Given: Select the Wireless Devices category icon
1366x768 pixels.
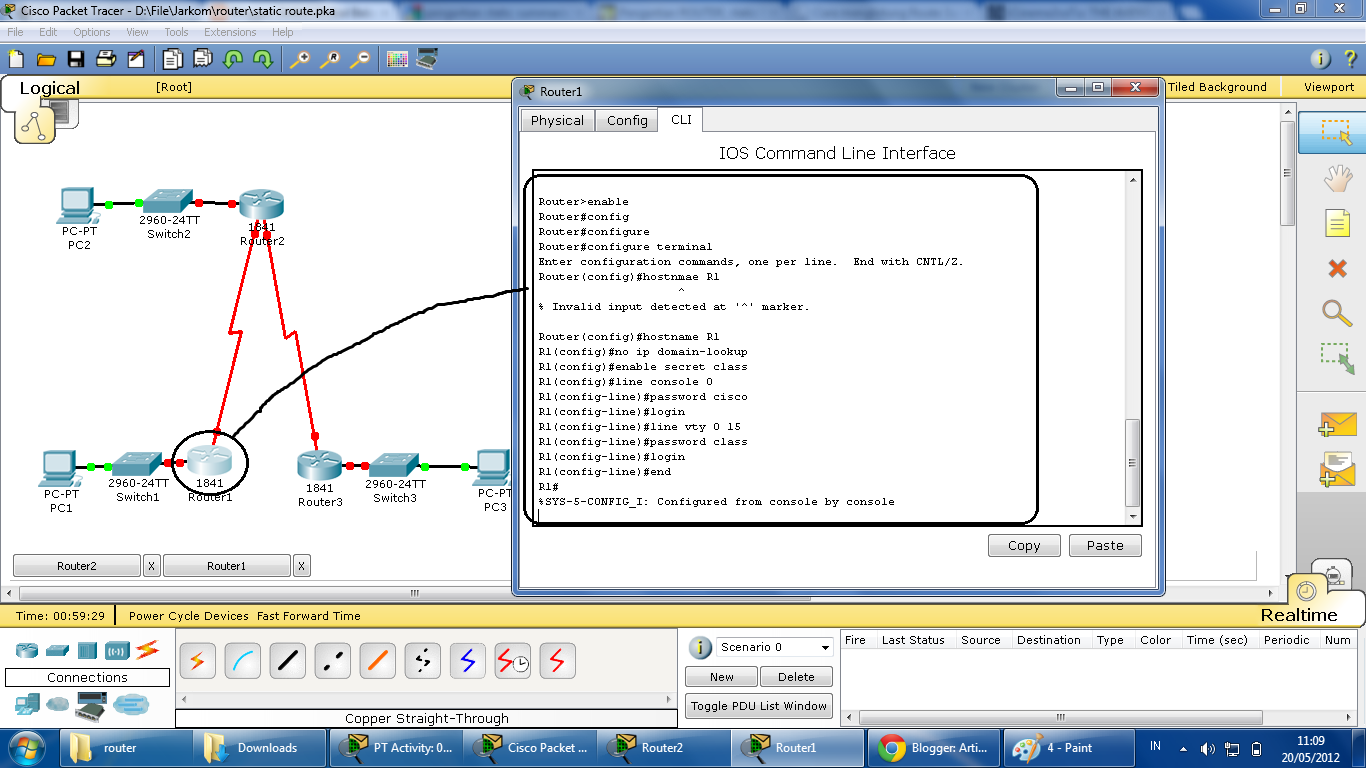Looking at the screenshot, I should click(x=117, y=650).
